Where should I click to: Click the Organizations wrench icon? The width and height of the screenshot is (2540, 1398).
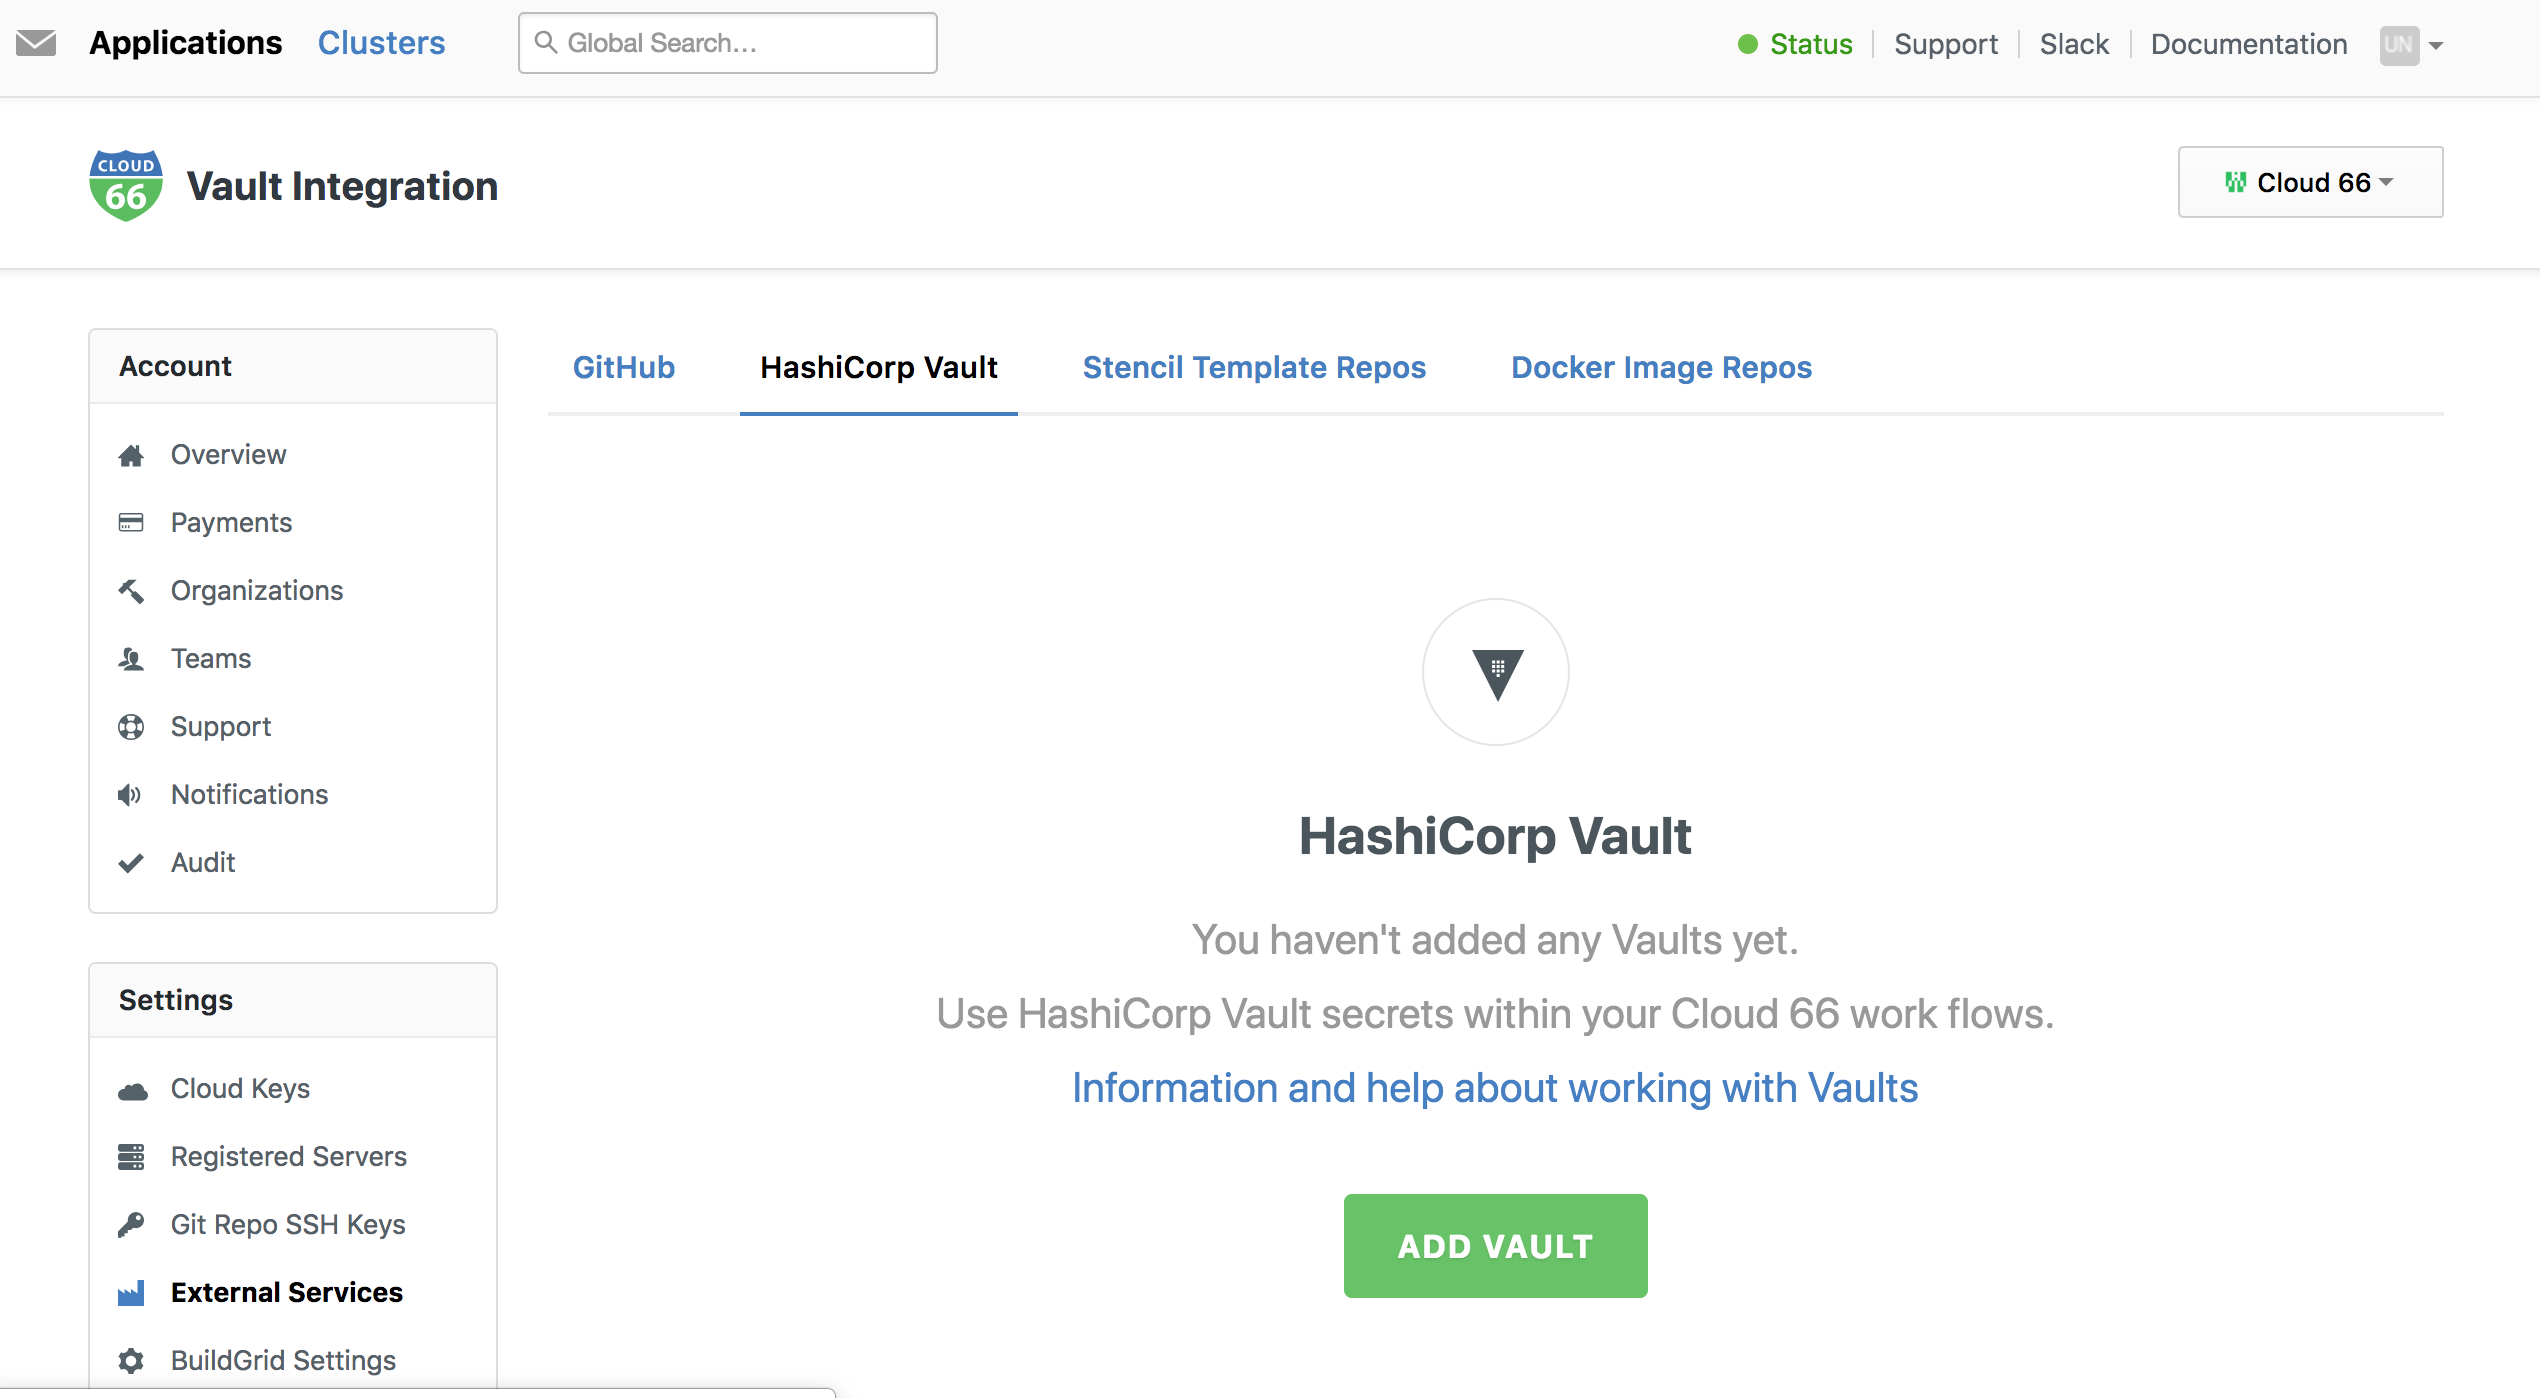pos(133,589)
